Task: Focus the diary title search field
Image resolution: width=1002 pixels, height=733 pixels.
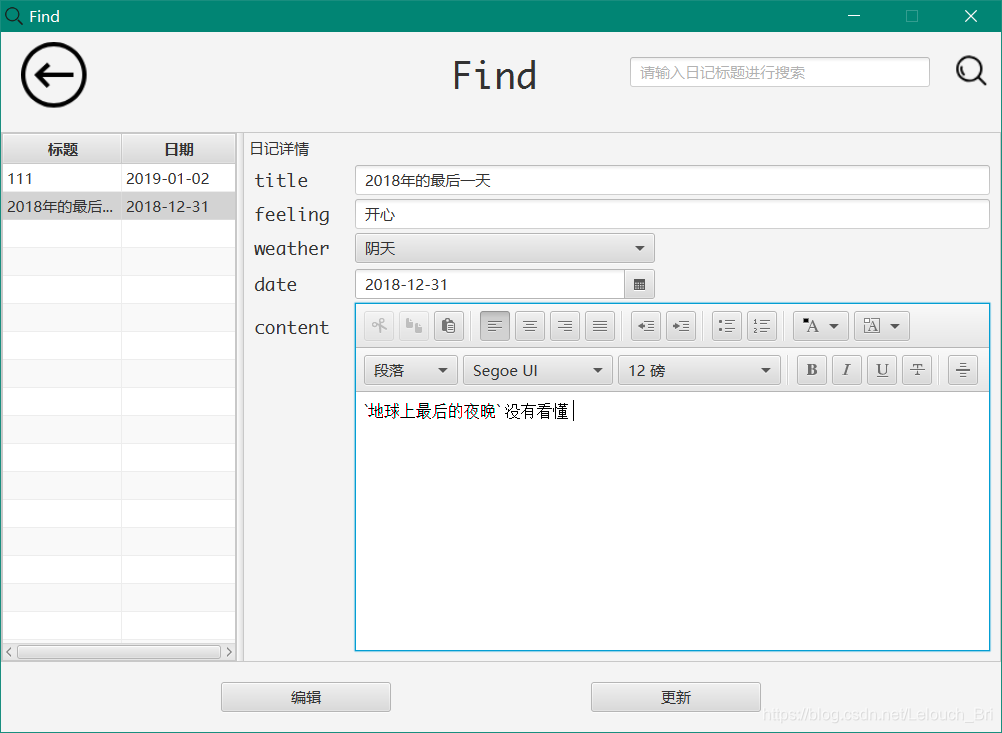Action: tap(780, 72)
